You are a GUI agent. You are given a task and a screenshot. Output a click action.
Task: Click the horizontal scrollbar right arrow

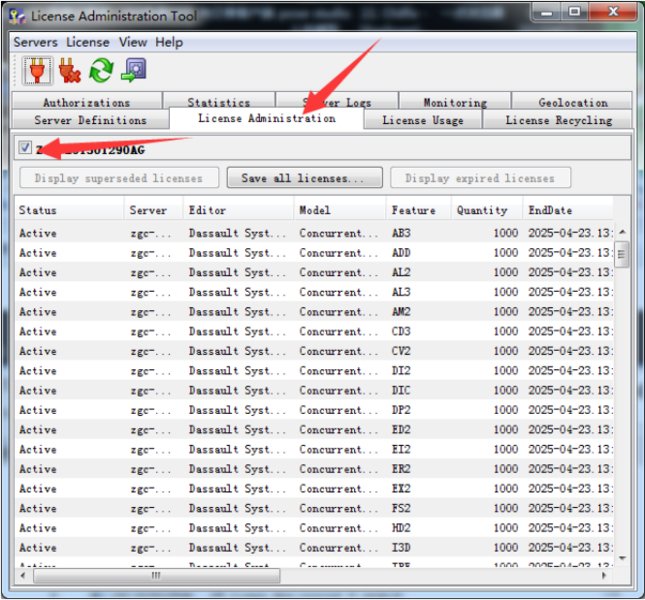(x=605, y=576)
